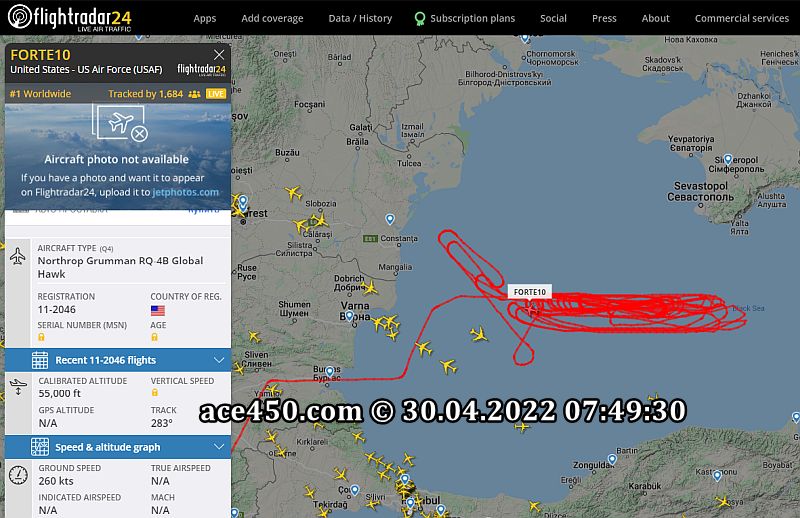Expand Speed & altitude graph chevron

(x=219, y=447)
